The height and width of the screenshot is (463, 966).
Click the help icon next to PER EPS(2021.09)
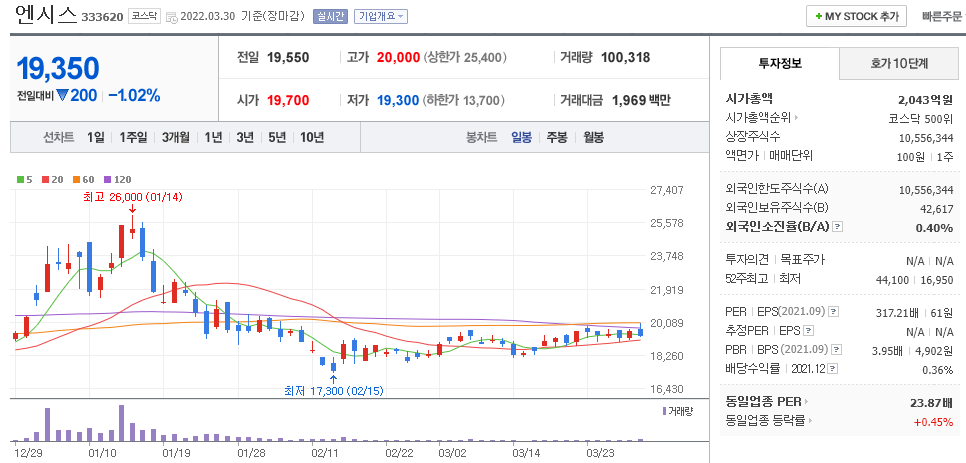834,312
